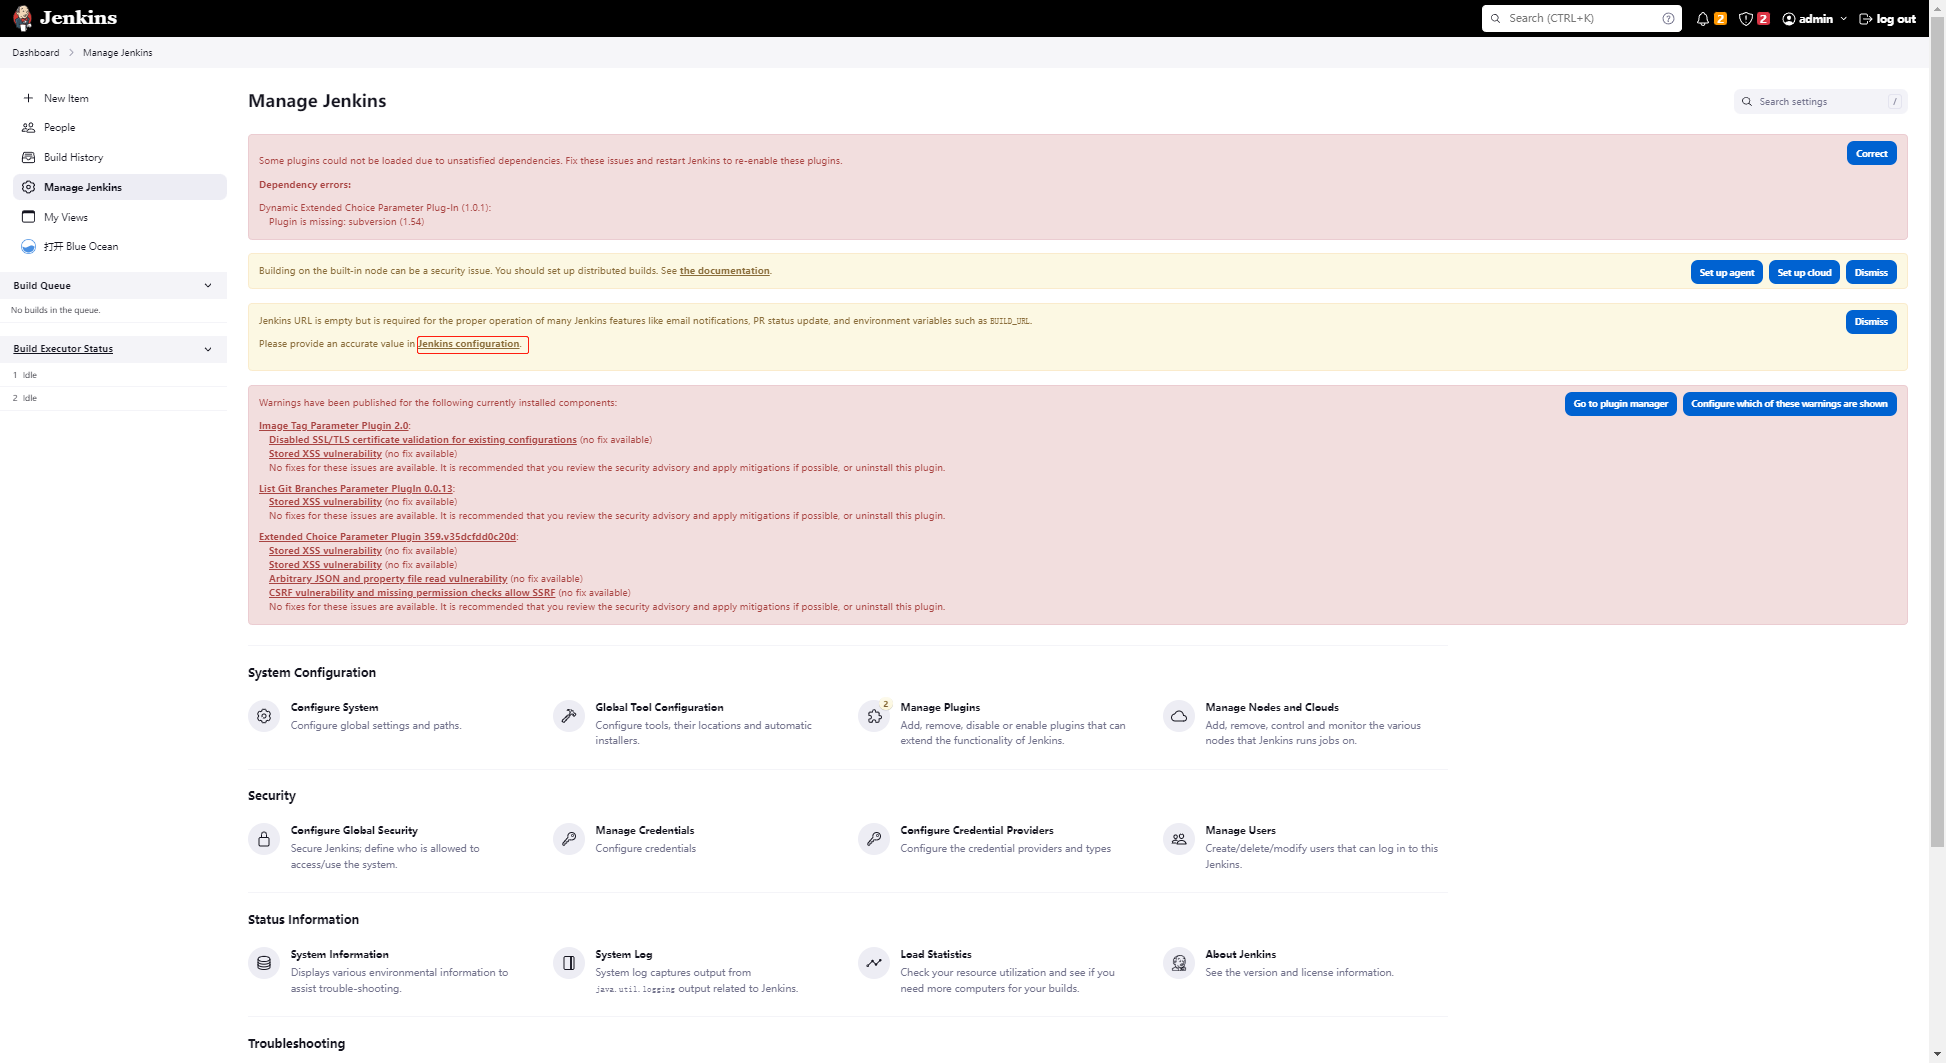1946x1063 pixels.
Task: Open Manage Plugins title
Action: click(x=940, y=707)
